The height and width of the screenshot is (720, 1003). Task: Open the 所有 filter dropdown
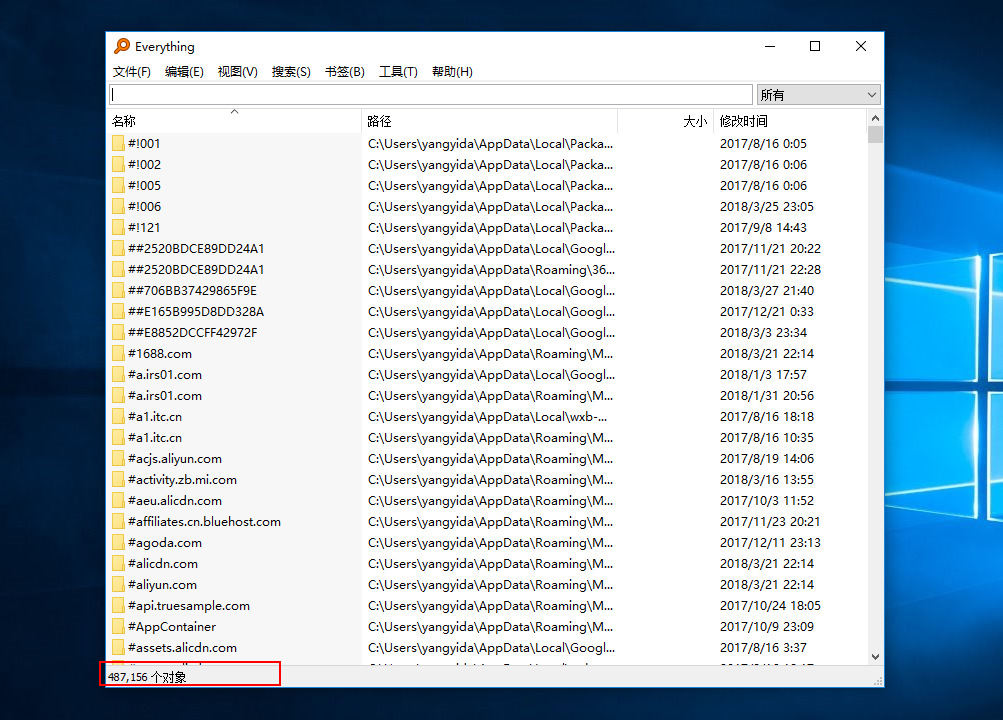point(818,95)
